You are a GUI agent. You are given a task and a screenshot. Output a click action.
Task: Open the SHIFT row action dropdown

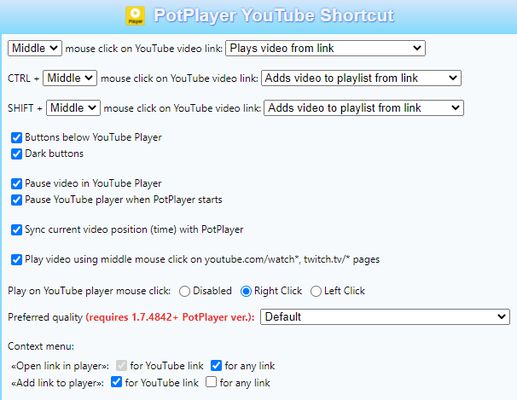point(364,108)
